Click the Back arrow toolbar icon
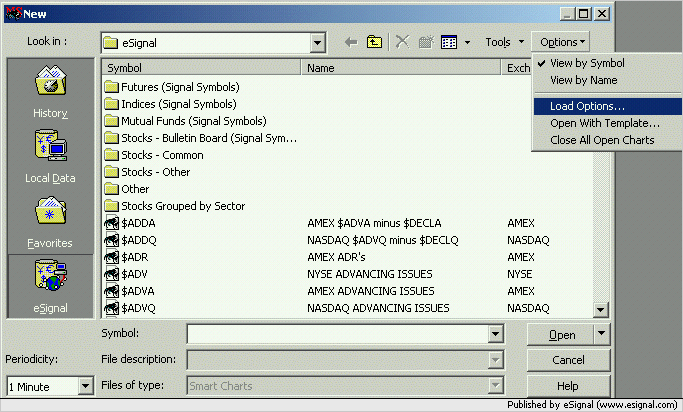683x412 pixels. point(351,42)
